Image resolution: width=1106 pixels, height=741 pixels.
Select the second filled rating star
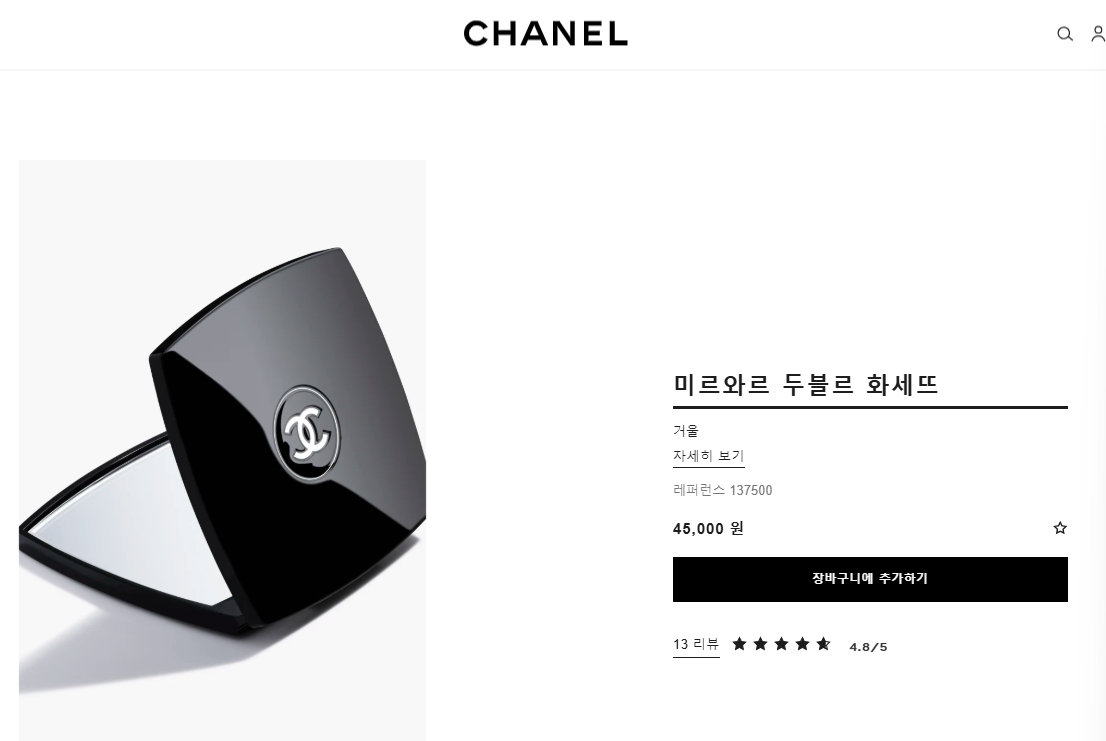(760, 644)
